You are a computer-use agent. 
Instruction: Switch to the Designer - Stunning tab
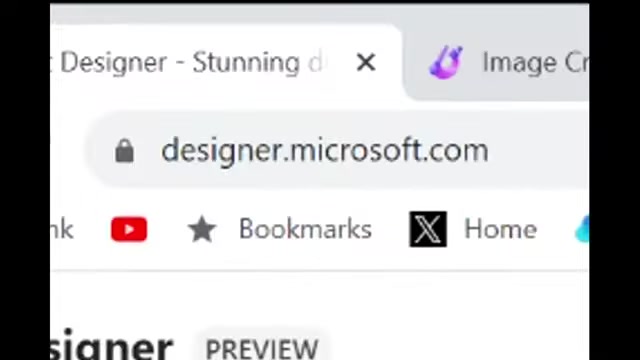tap(226, 62)
